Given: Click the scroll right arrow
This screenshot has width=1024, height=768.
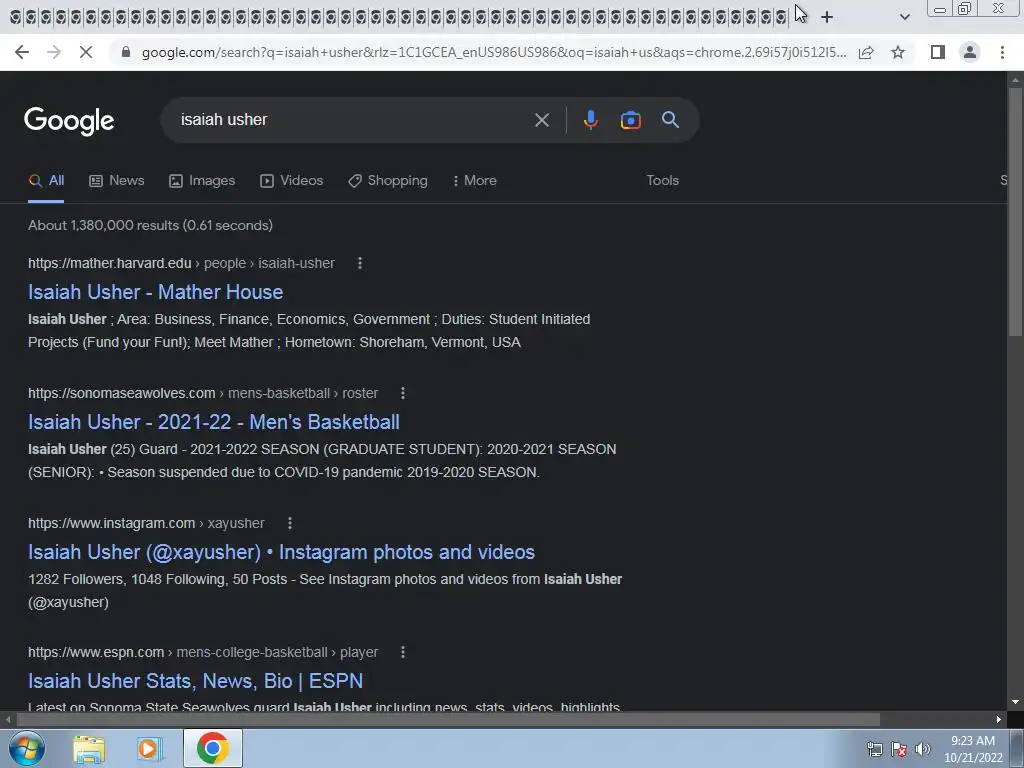Looking at the screenshot, I should [x=999, y=720].
